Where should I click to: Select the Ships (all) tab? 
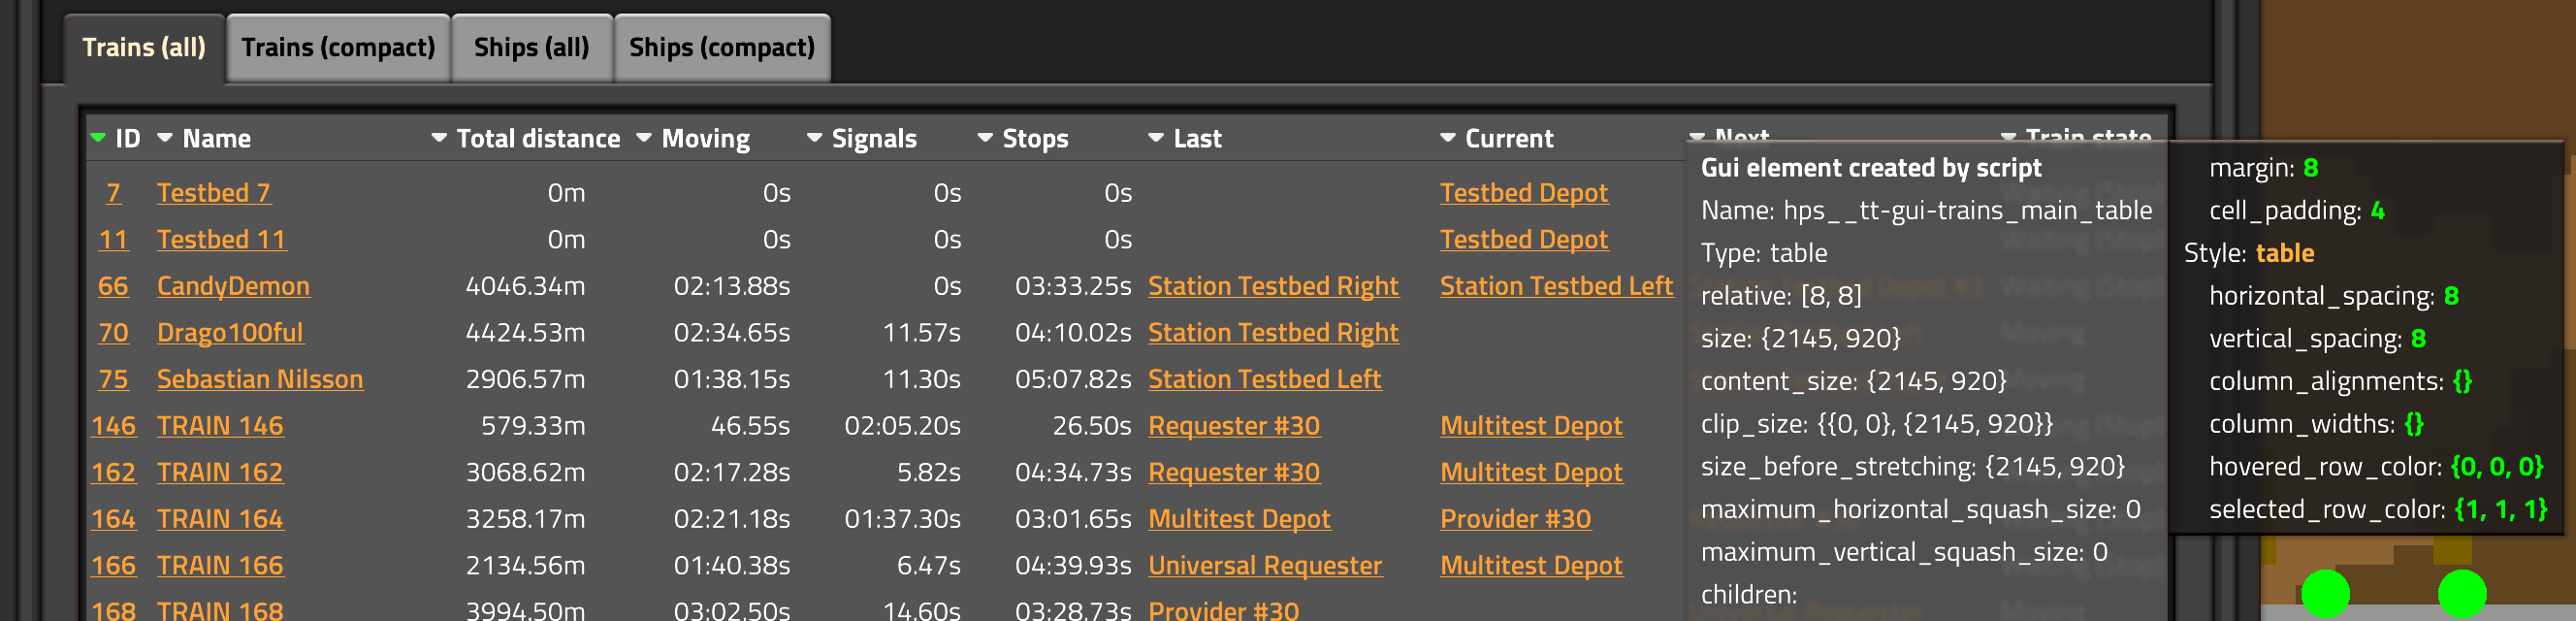click(x=531, y=48)
